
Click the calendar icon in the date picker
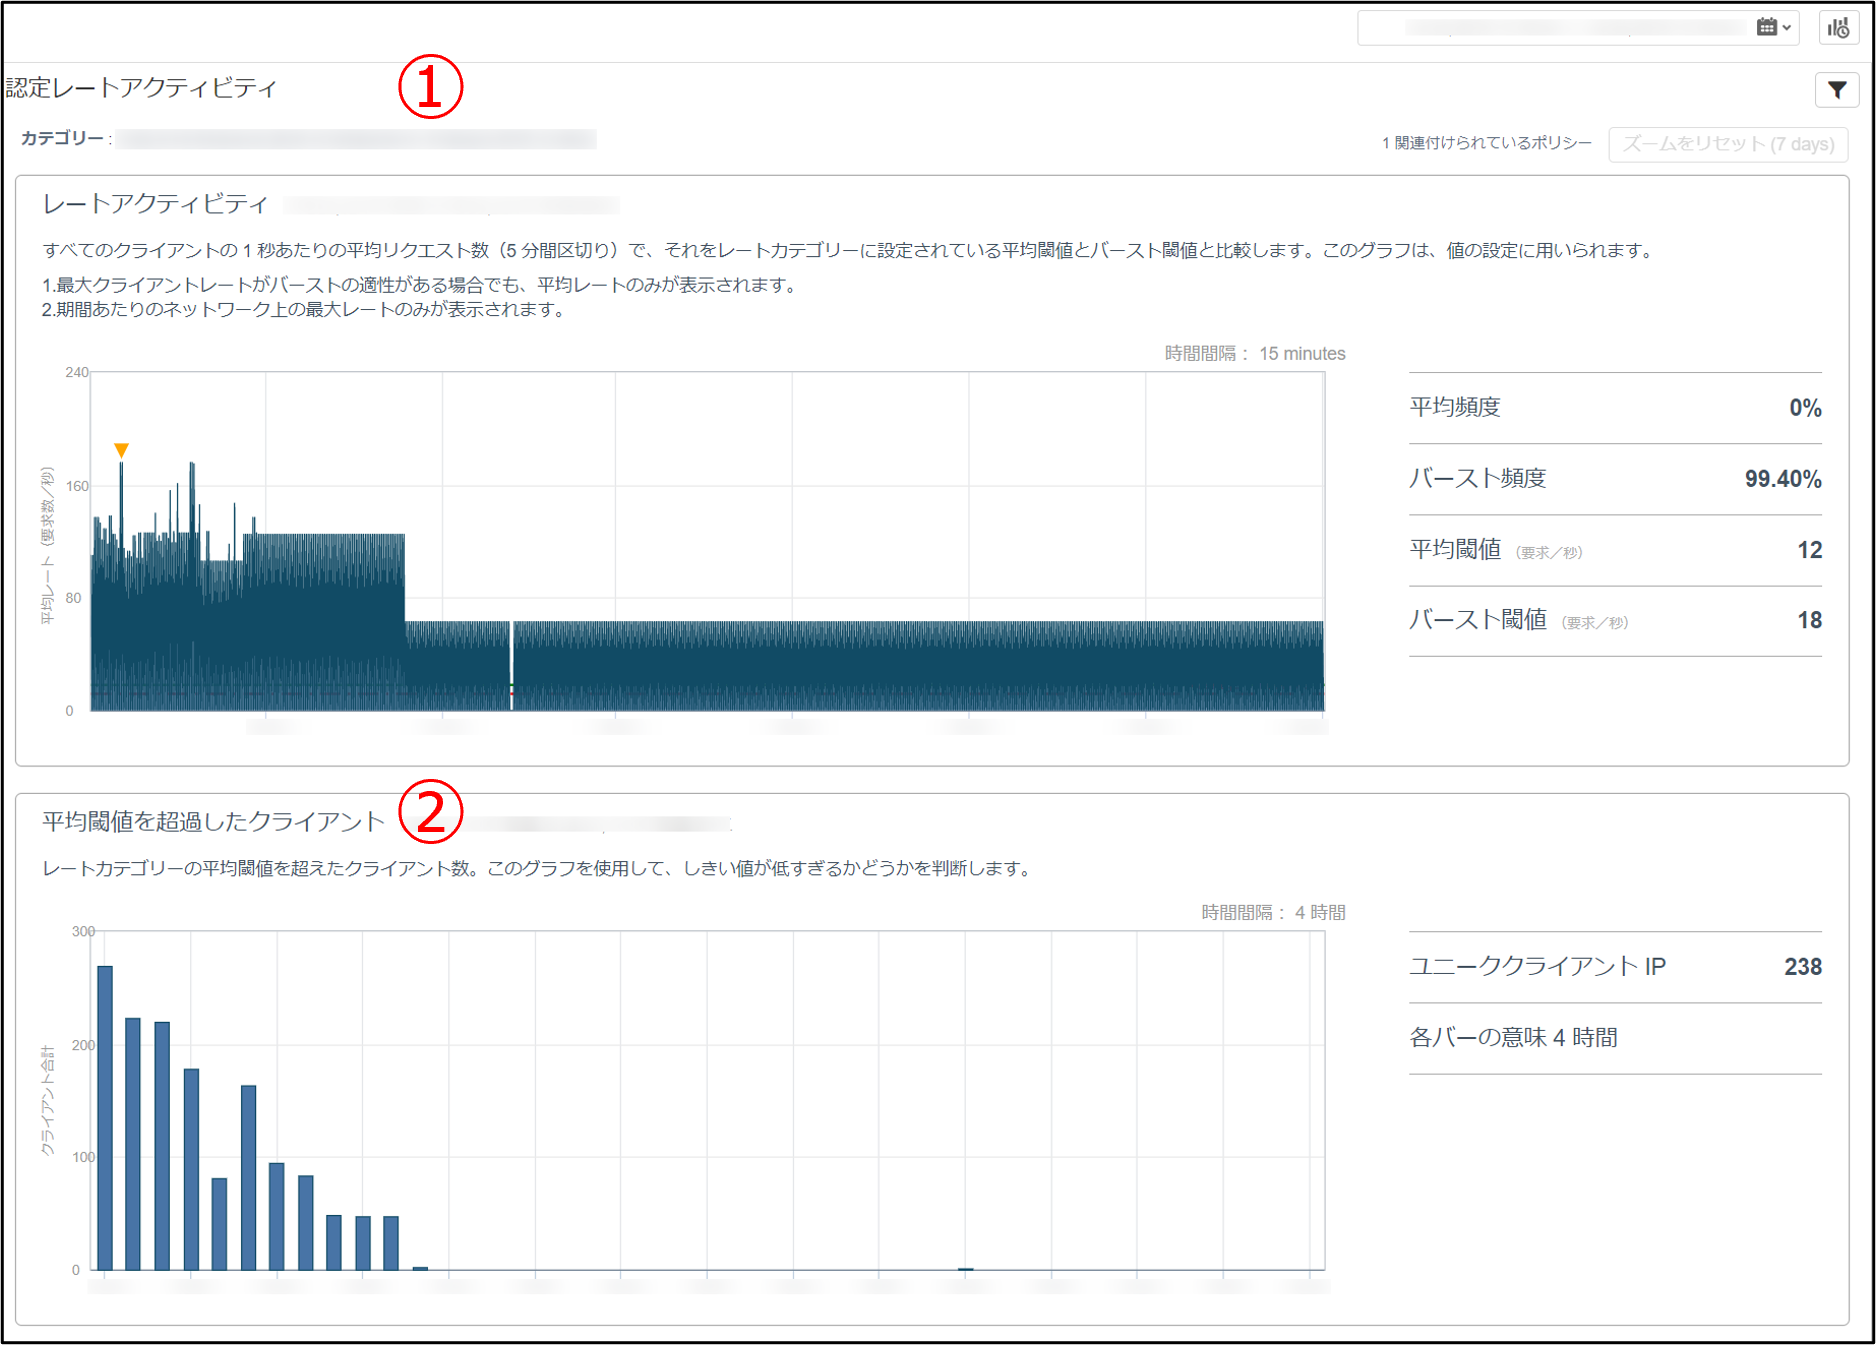click(x=1766, y=27)
